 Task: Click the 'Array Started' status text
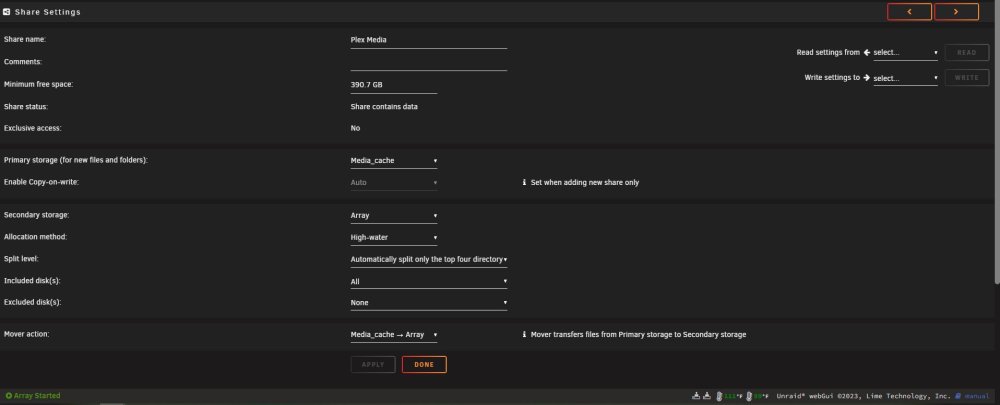point(37,396)
